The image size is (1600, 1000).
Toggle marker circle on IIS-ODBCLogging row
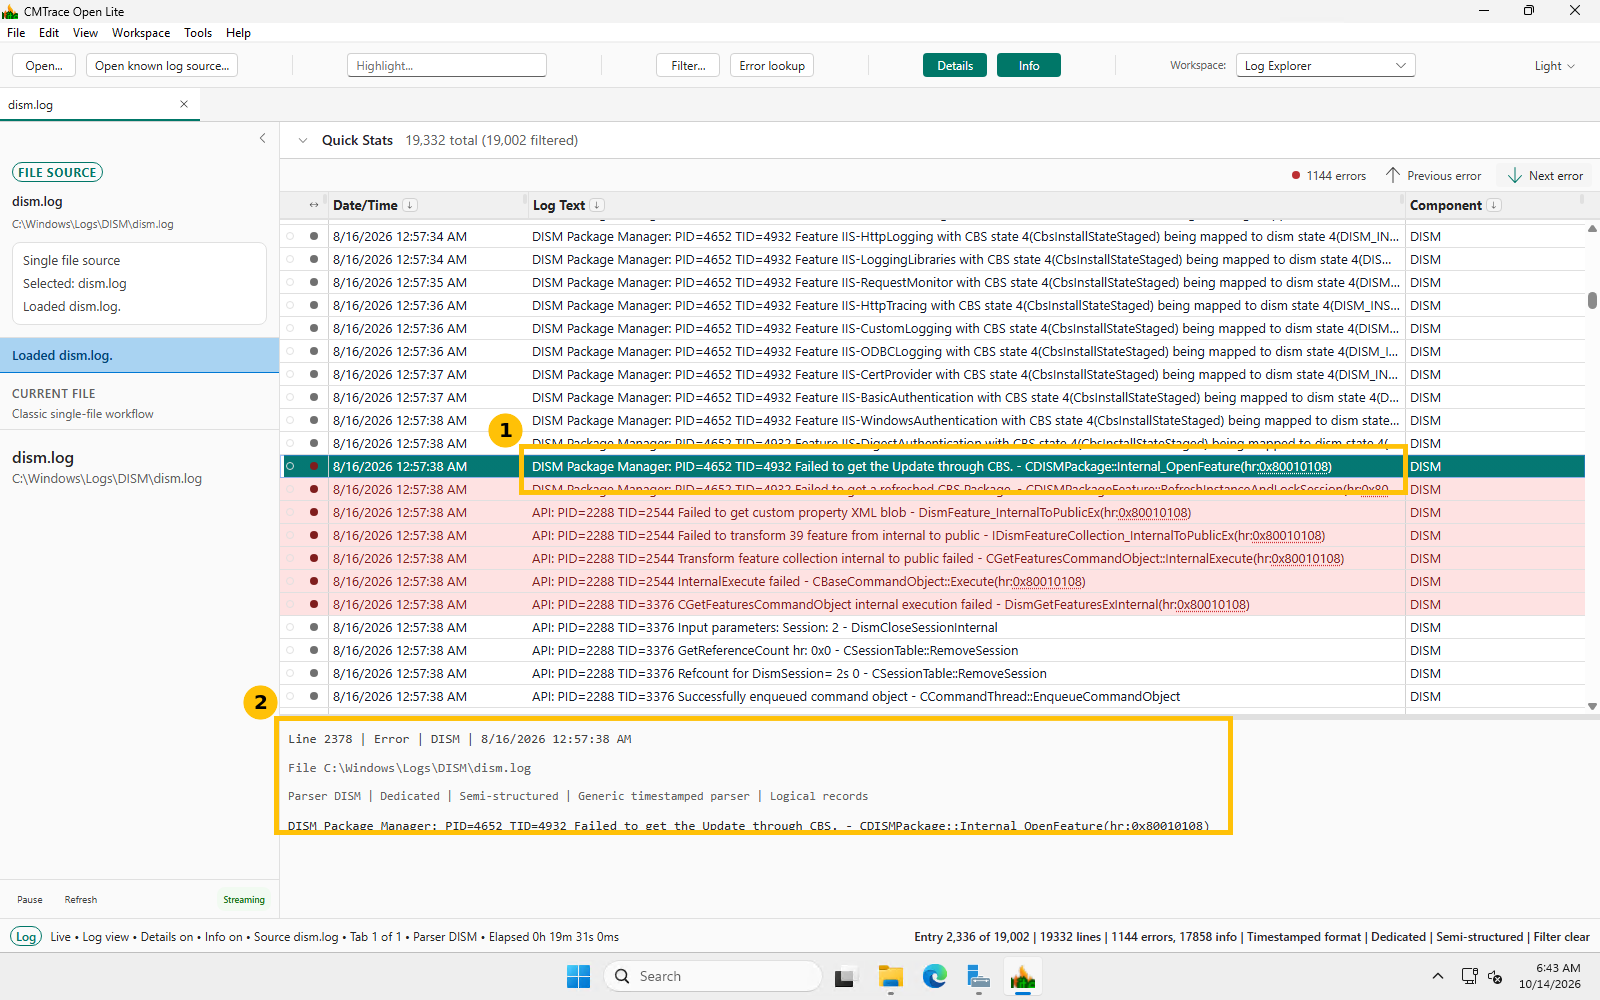(x=290, y=351)
